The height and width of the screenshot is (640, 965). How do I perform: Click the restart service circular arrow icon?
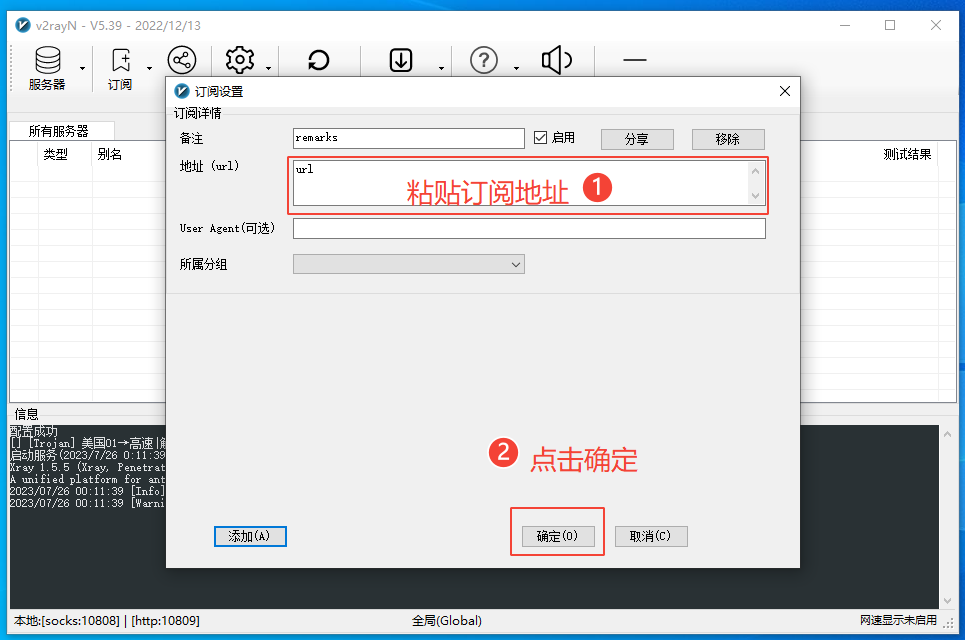click(318, 60)
